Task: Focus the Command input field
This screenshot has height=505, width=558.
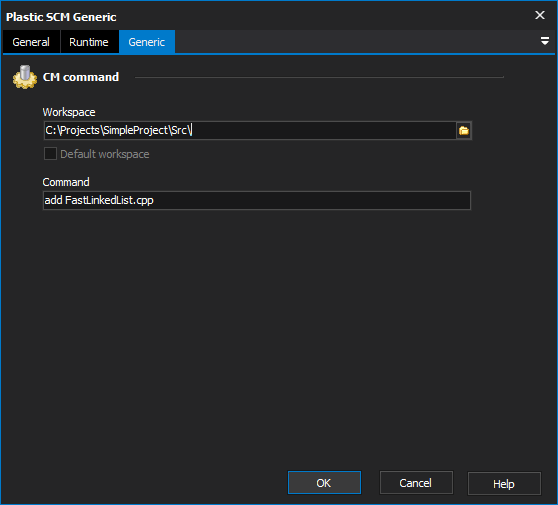Action: click(257, 200)
